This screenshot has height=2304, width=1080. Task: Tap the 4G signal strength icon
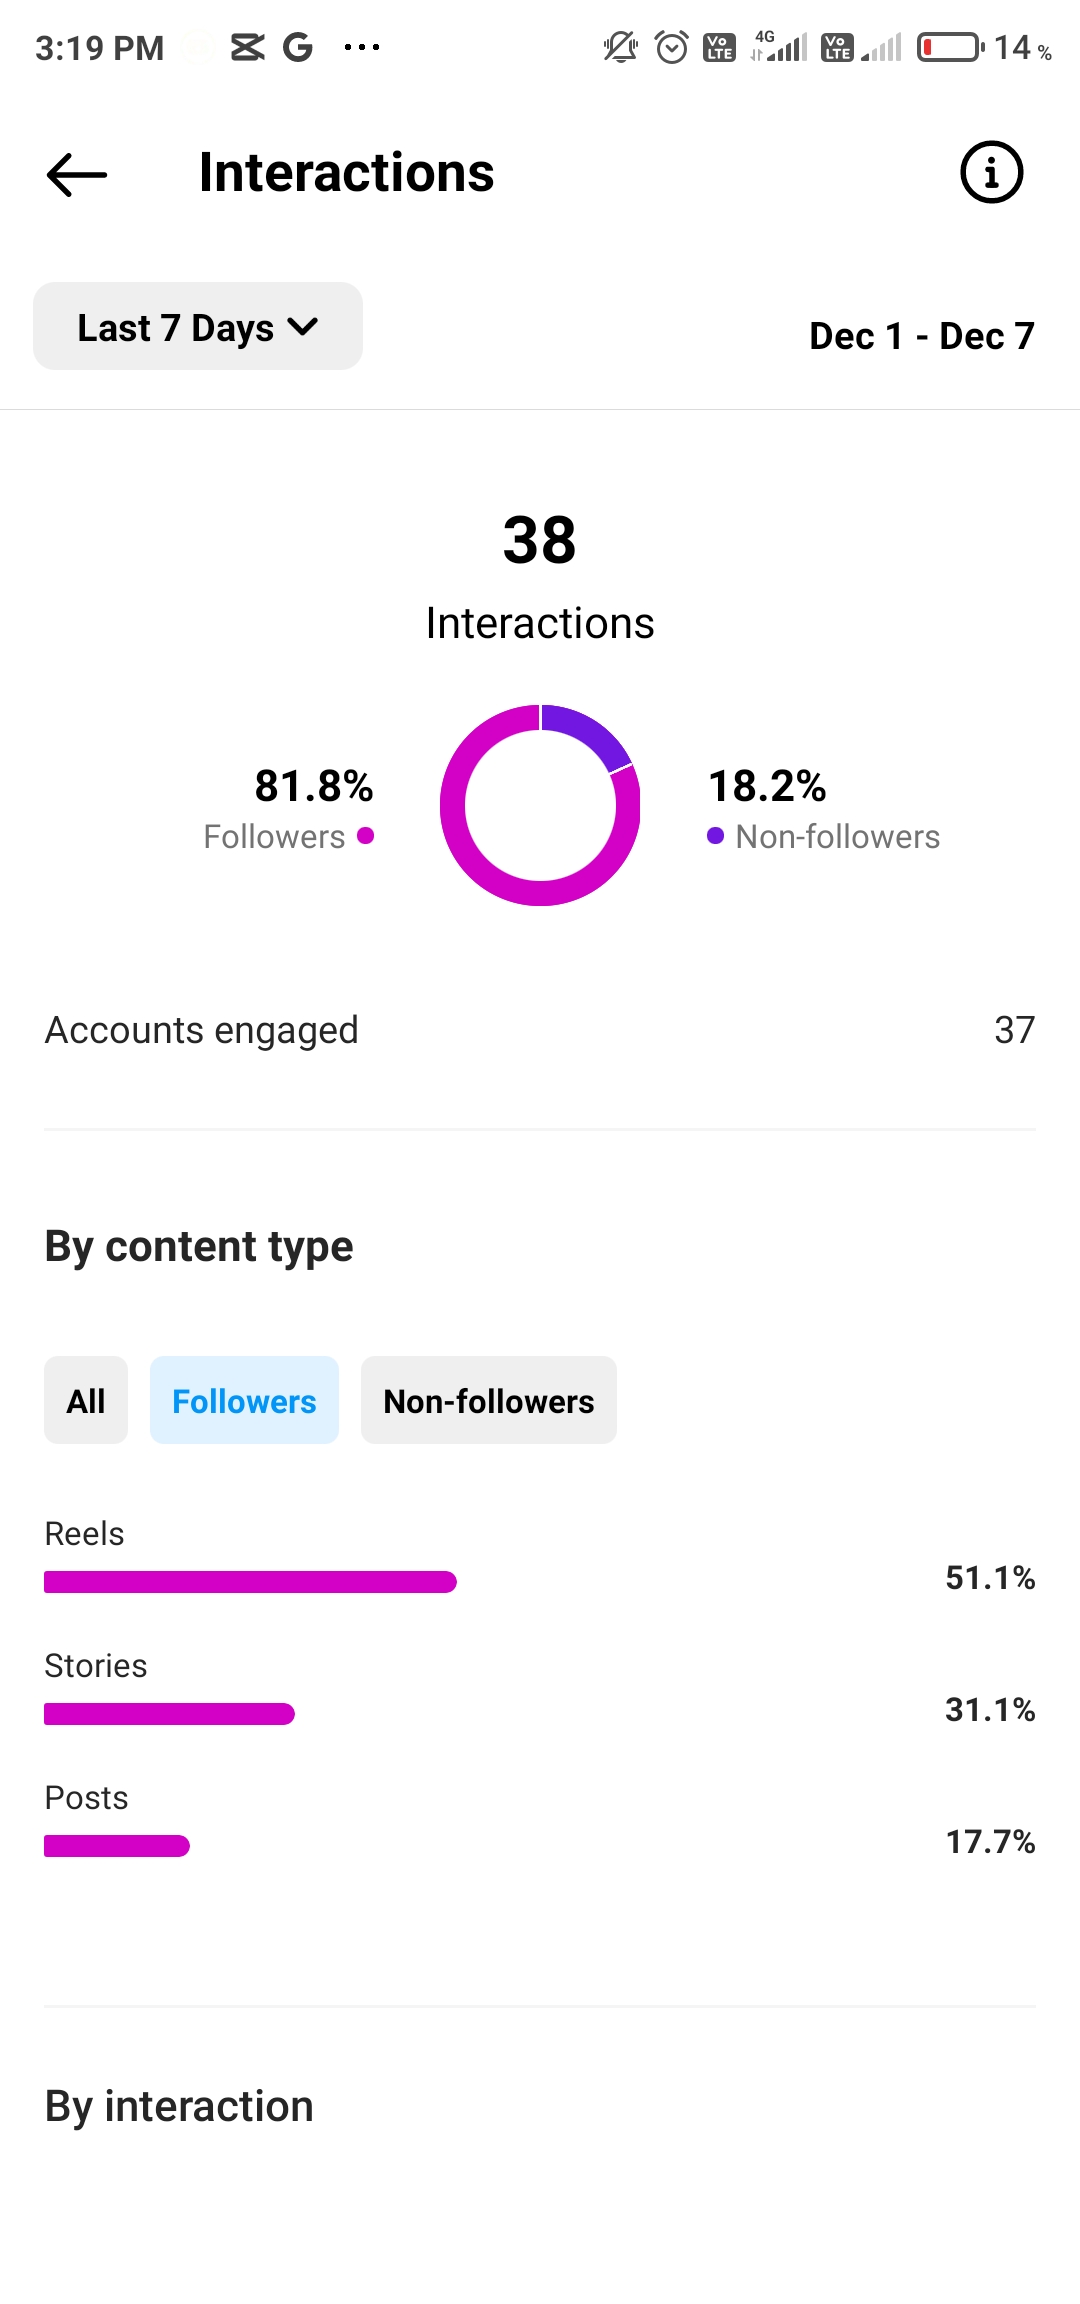[781, 47]
